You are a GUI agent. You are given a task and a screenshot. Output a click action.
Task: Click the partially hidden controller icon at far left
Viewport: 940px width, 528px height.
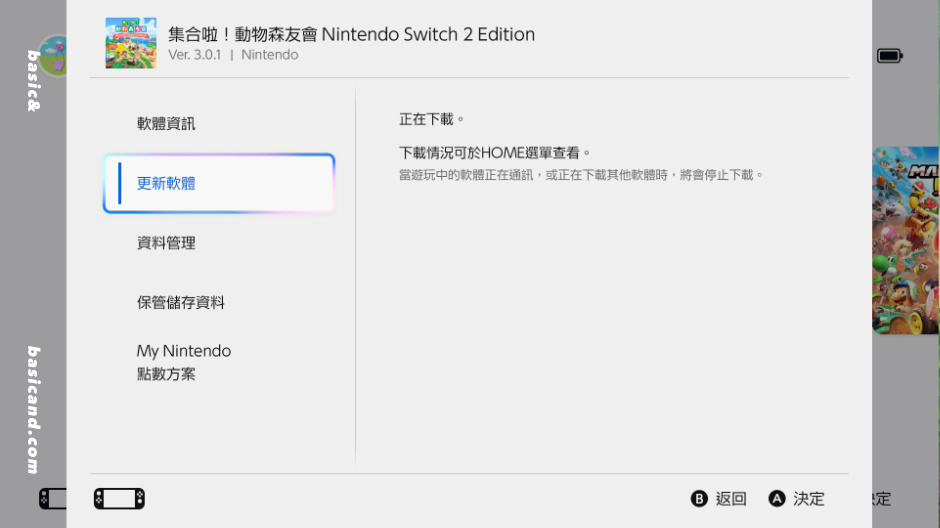tap(52, 498)
